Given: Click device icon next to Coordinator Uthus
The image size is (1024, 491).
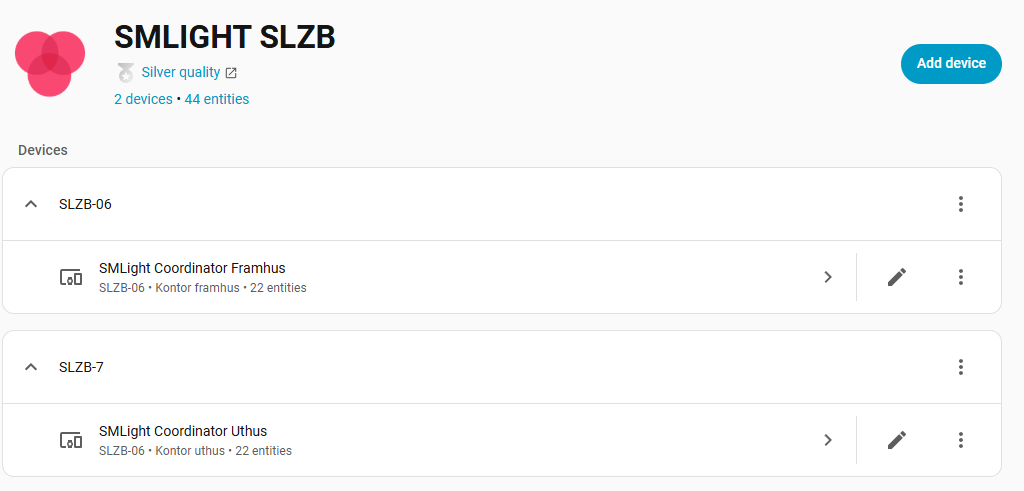Looking at the screenshot, I should click(x=70, y=440).
